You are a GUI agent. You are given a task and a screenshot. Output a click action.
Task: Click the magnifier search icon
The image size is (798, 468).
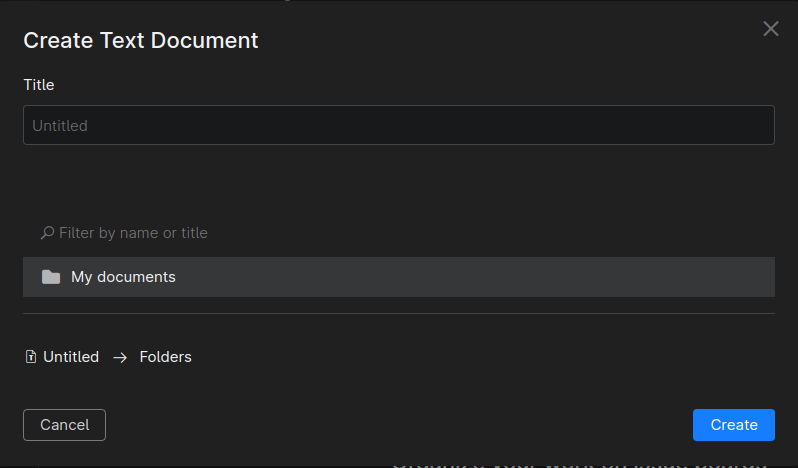[x=47, y=233]
